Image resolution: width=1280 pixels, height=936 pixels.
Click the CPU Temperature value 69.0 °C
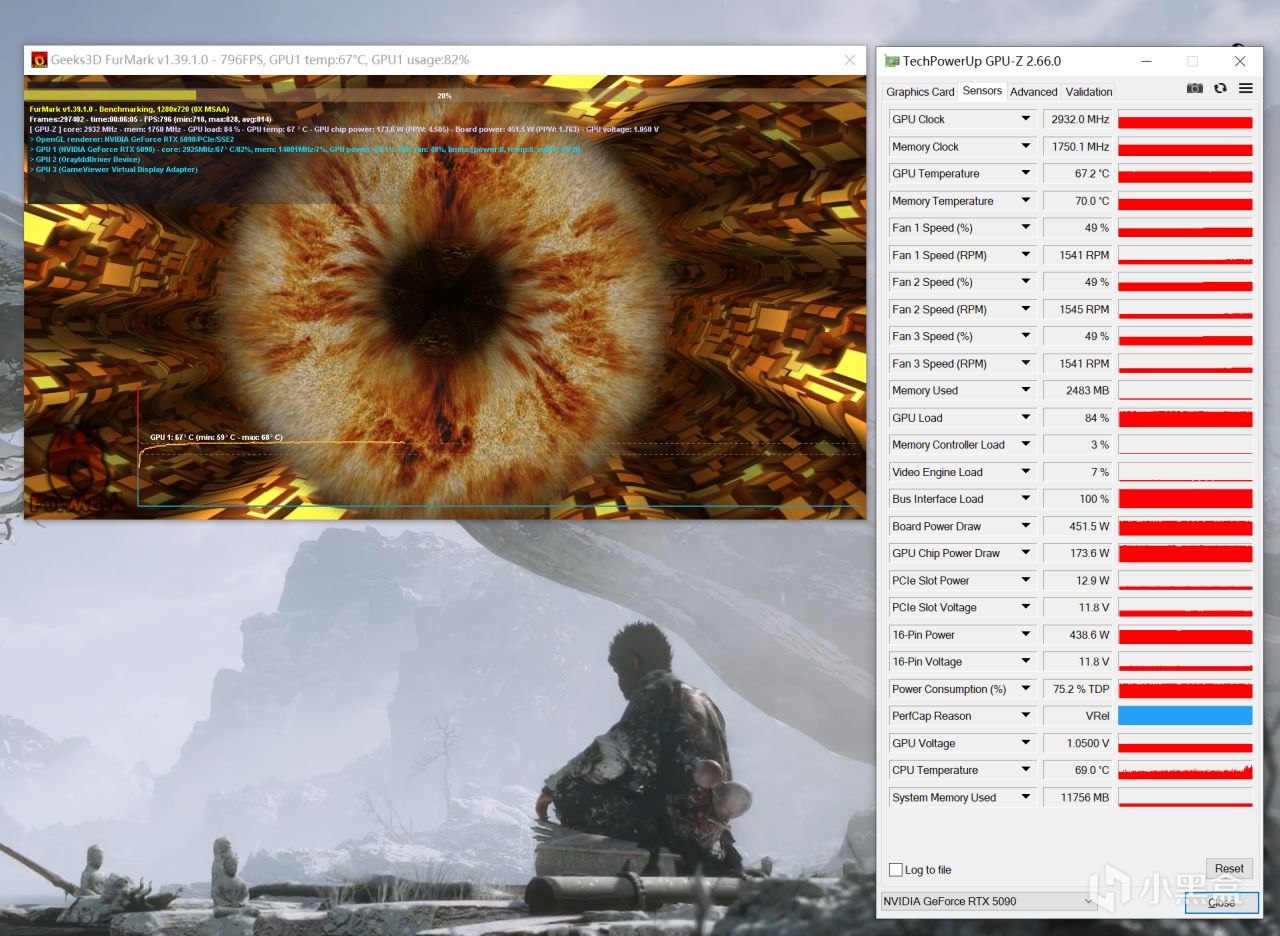[1078, 770]
